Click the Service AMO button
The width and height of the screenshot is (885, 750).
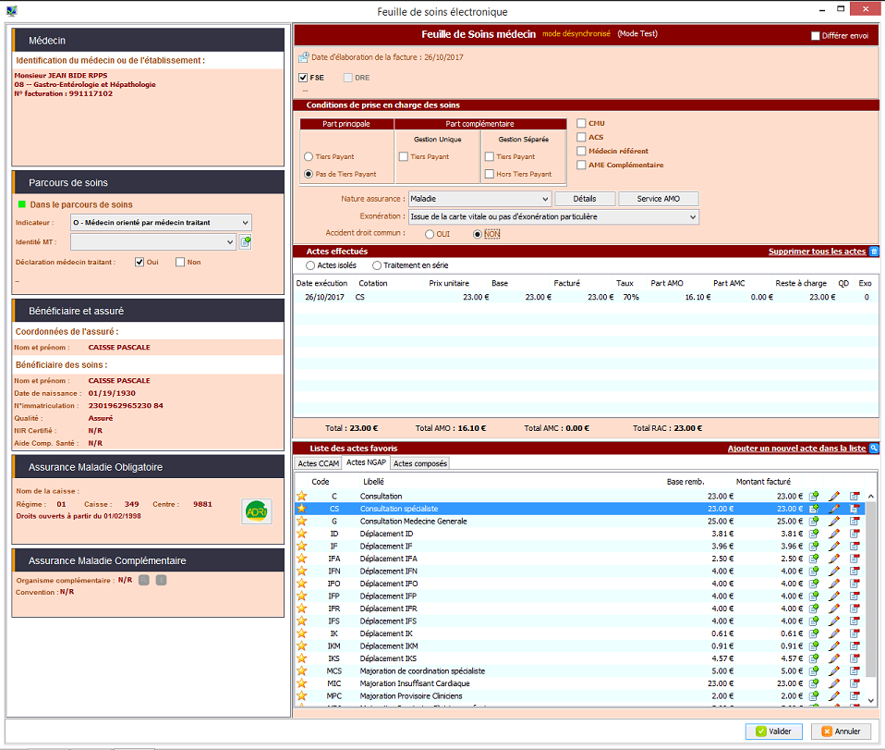[x=658, y=199]
